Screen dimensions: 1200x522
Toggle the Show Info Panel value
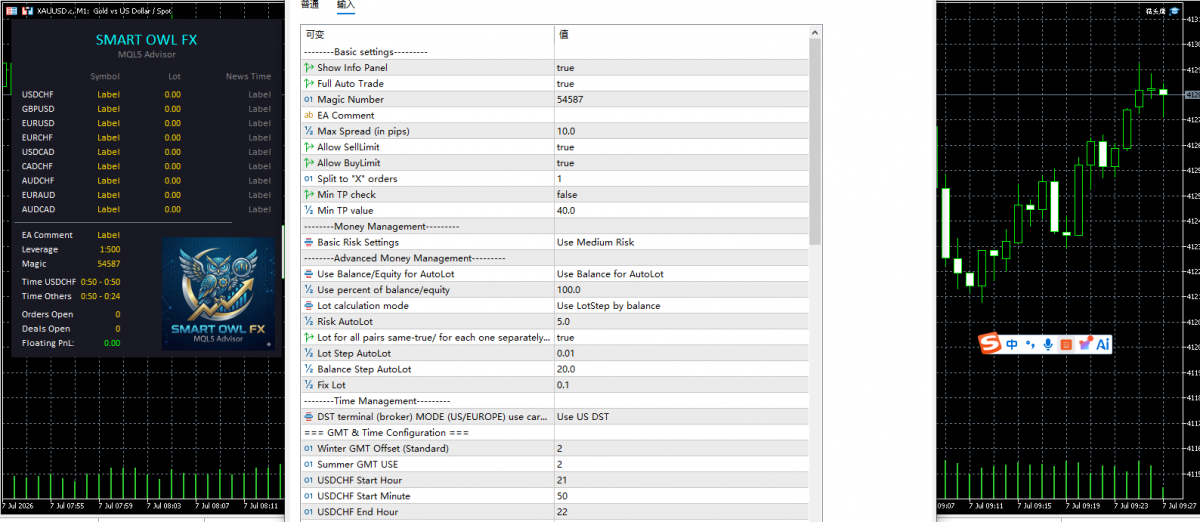pyautogui.click(x=681, y=68)
